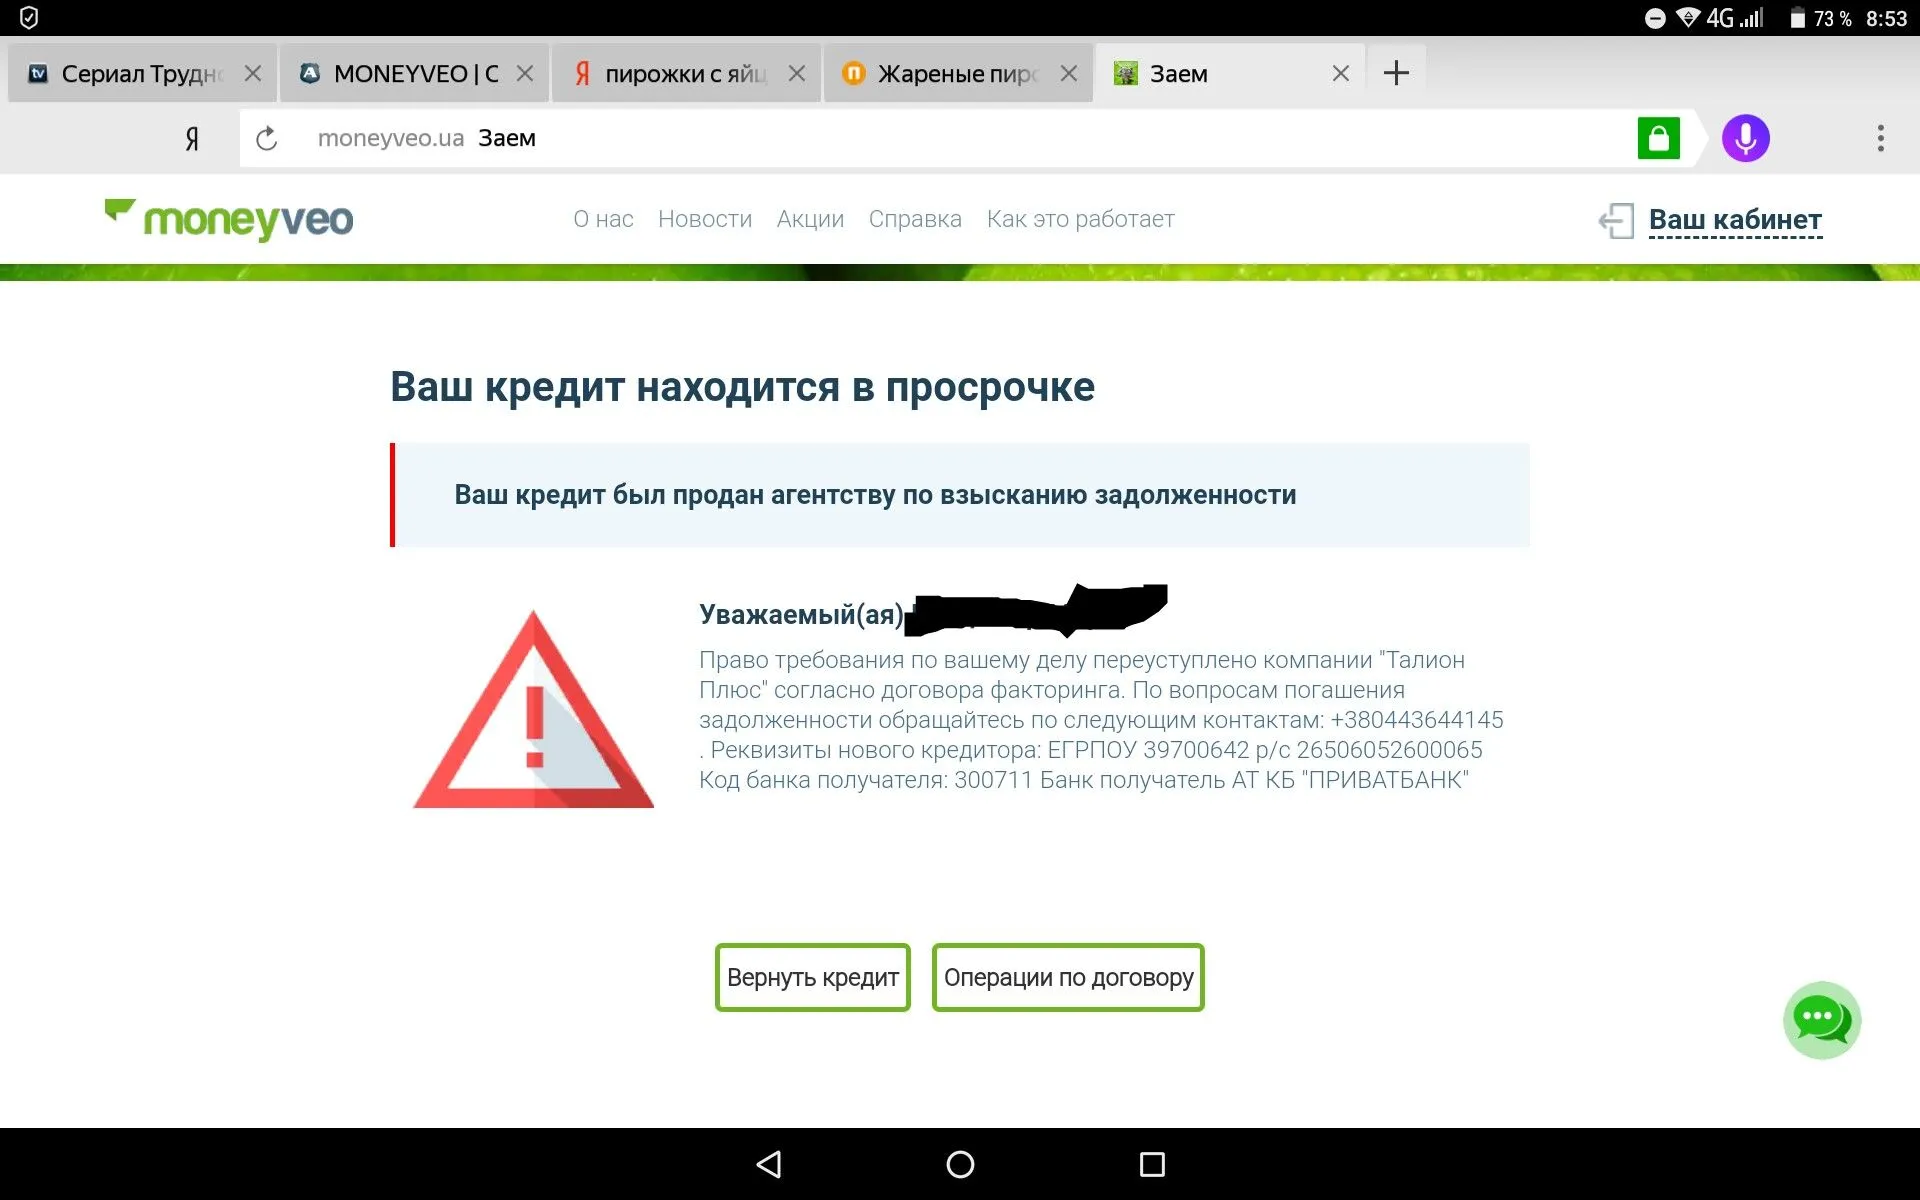The image size is (1920, 1200).
Task: Go to Как это работает page
Action: (x=1080, y=219)
